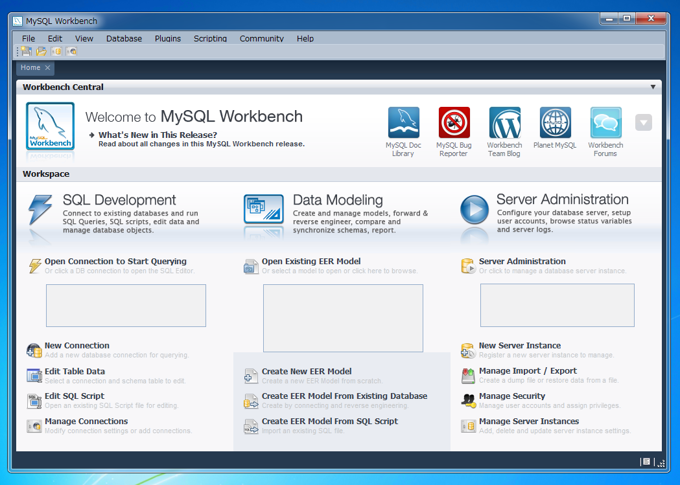Viewport: 680px width, 485px height.
Task: Click the MySQL Workbench dolphin logo
Action: pyautogui.click(x=50, y=126)
